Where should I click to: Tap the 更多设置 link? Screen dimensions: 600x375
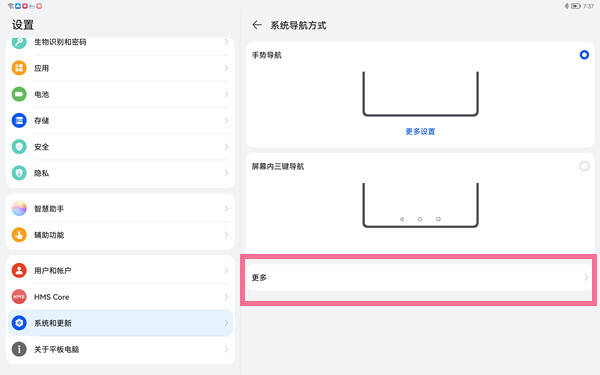420,132
